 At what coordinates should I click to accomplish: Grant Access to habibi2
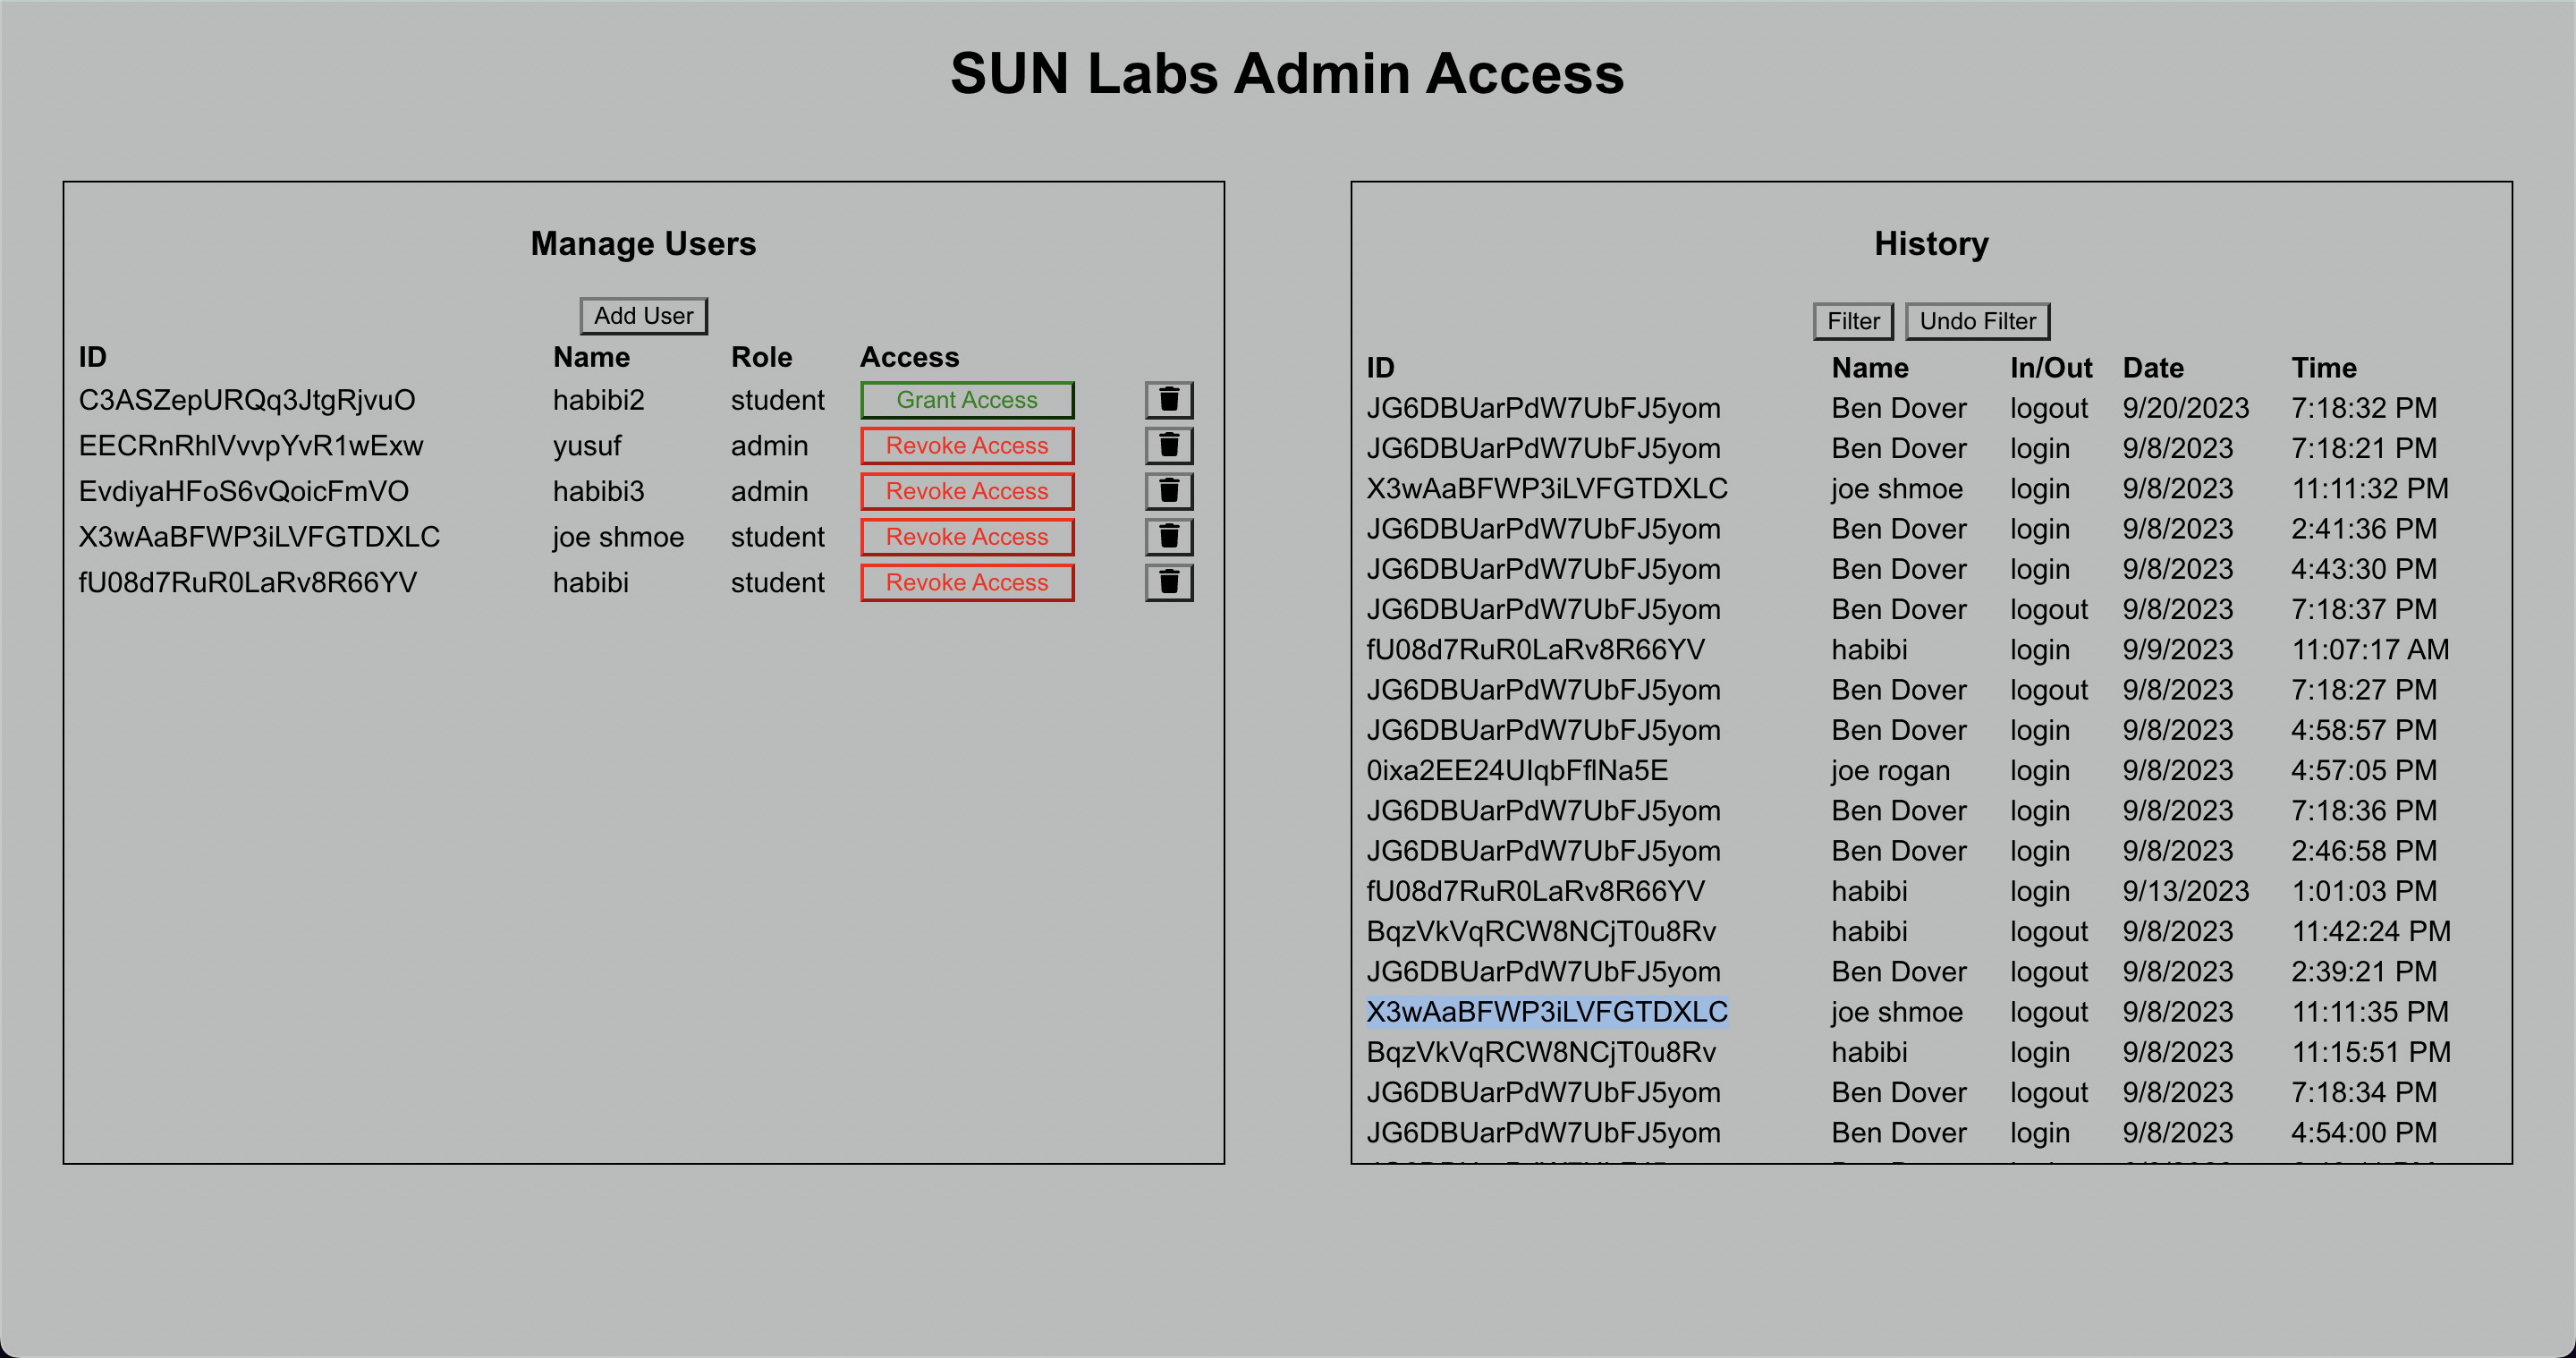(966, 399)
